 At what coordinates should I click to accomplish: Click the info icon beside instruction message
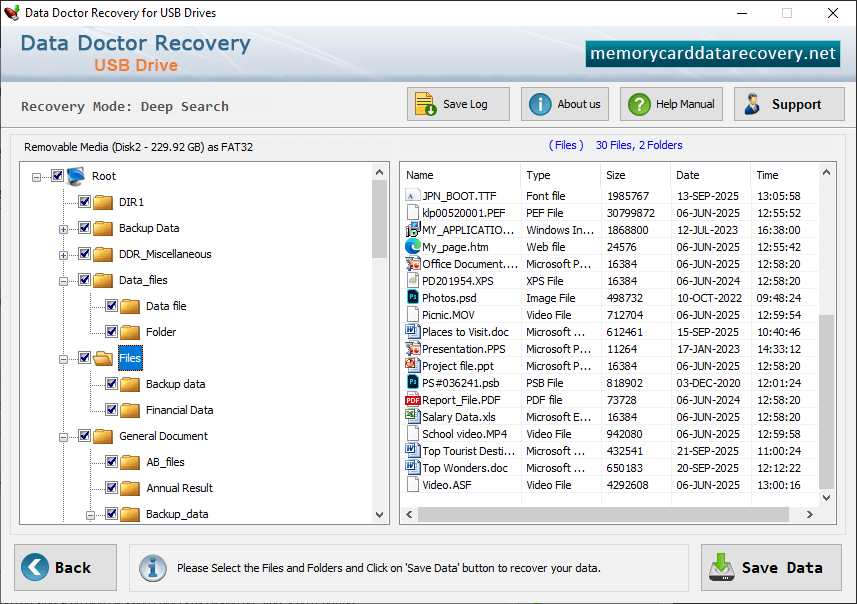click(x=152, y=568)
